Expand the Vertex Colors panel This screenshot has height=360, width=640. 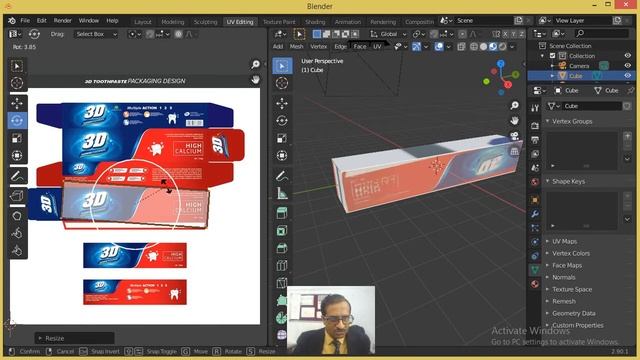click(x=571, y=253)
